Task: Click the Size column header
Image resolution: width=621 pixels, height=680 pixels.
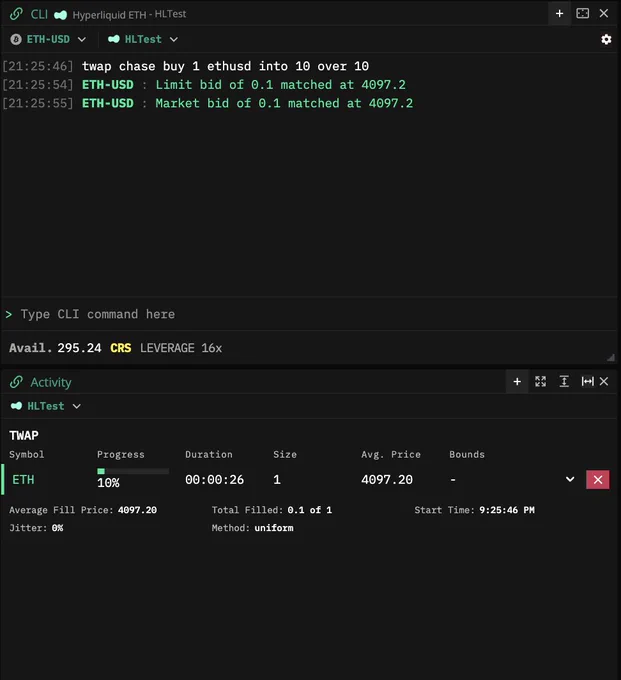Action: click(x=285, y=454)
